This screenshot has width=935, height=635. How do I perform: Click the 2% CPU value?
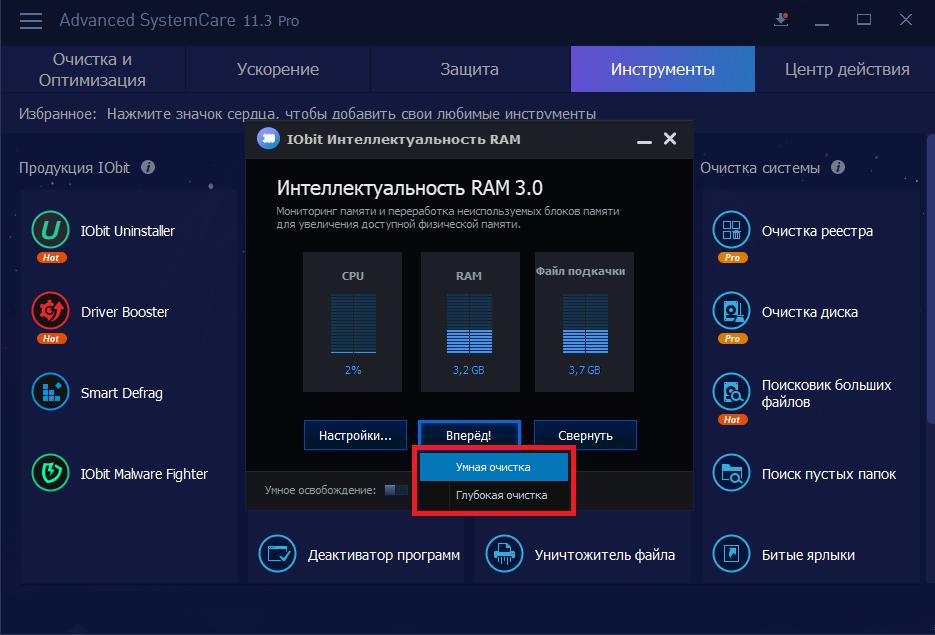[353, 370]
